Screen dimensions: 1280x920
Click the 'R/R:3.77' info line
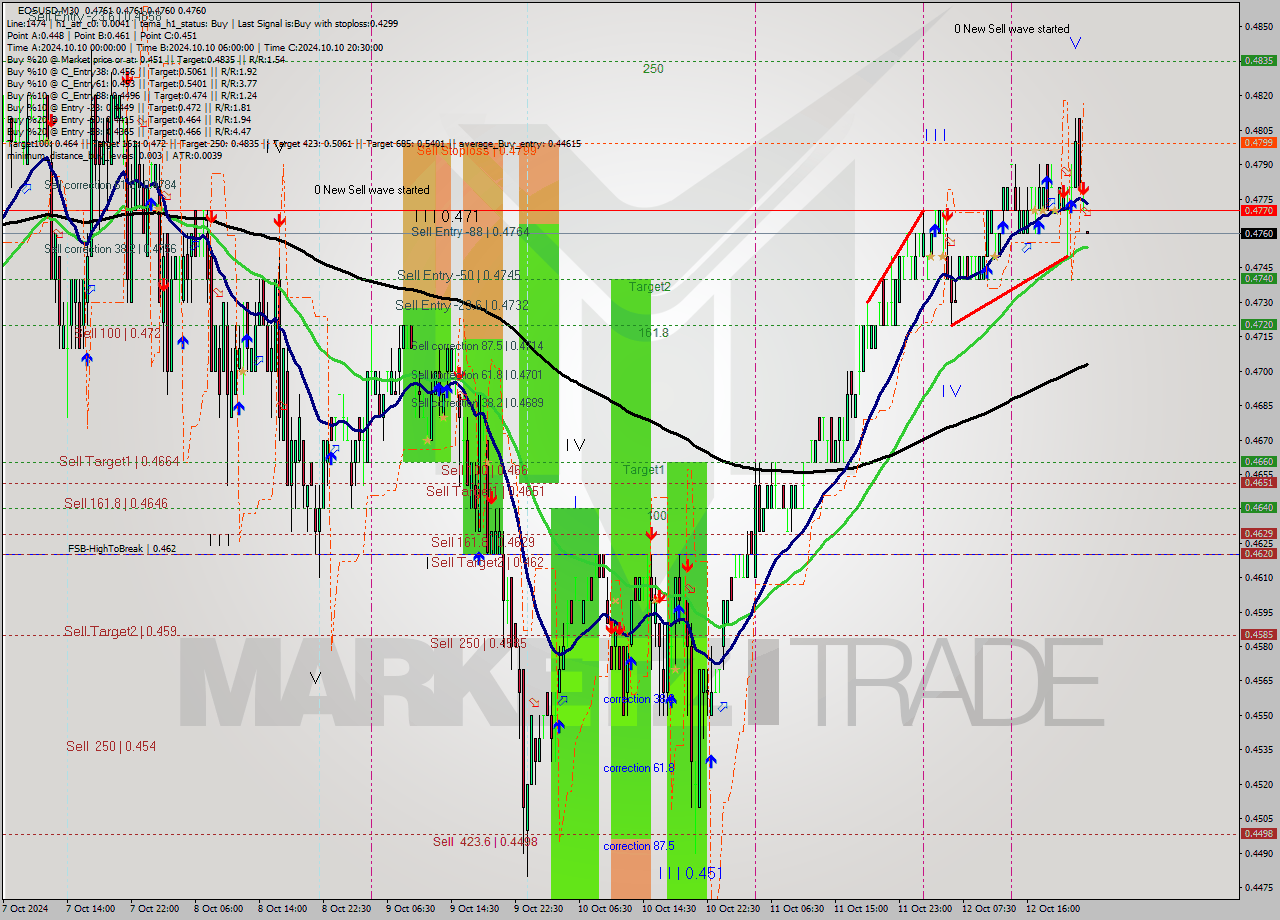pos(237,83)
